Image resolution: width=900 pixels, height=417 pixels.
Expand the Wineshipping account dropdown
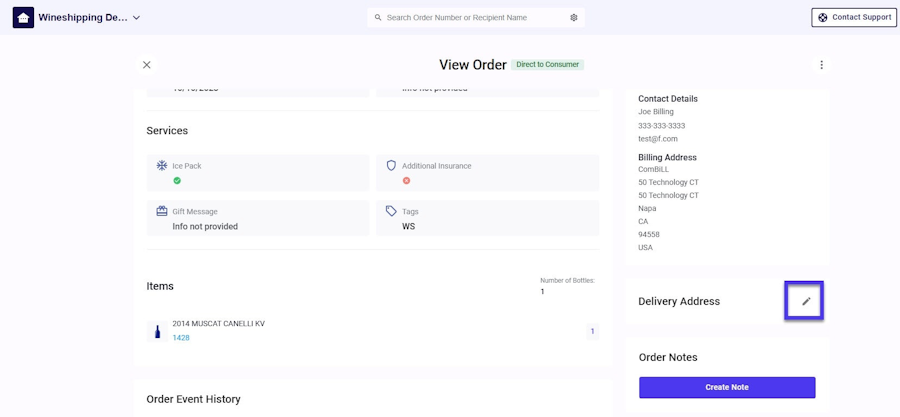[x=136, y=18]
